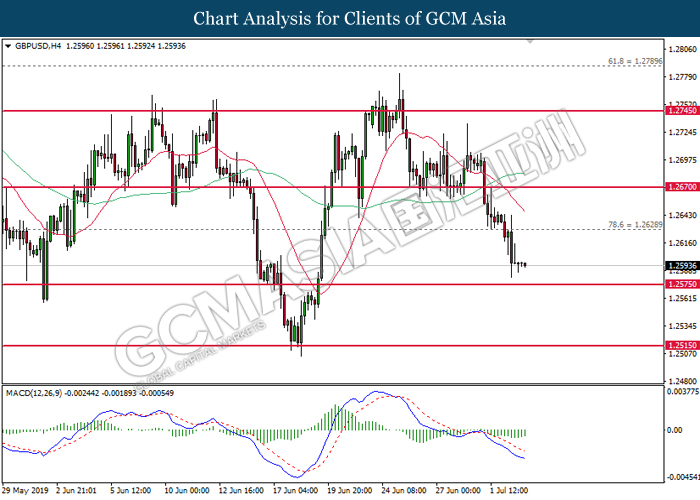Select the 5 Jun 12:00 time label
Viewport: 700px width, 500px height.
tap(130, 490)
